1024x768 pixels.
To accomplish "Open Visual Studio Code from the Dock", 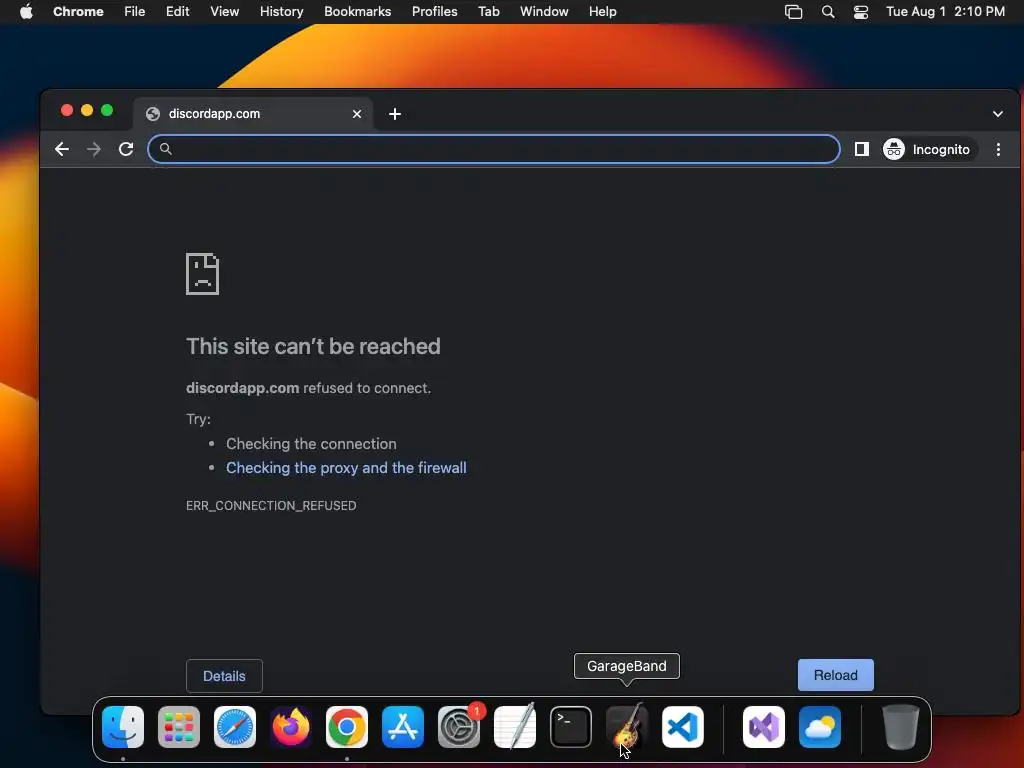I will pyautogui.click(x=682, y=727).
